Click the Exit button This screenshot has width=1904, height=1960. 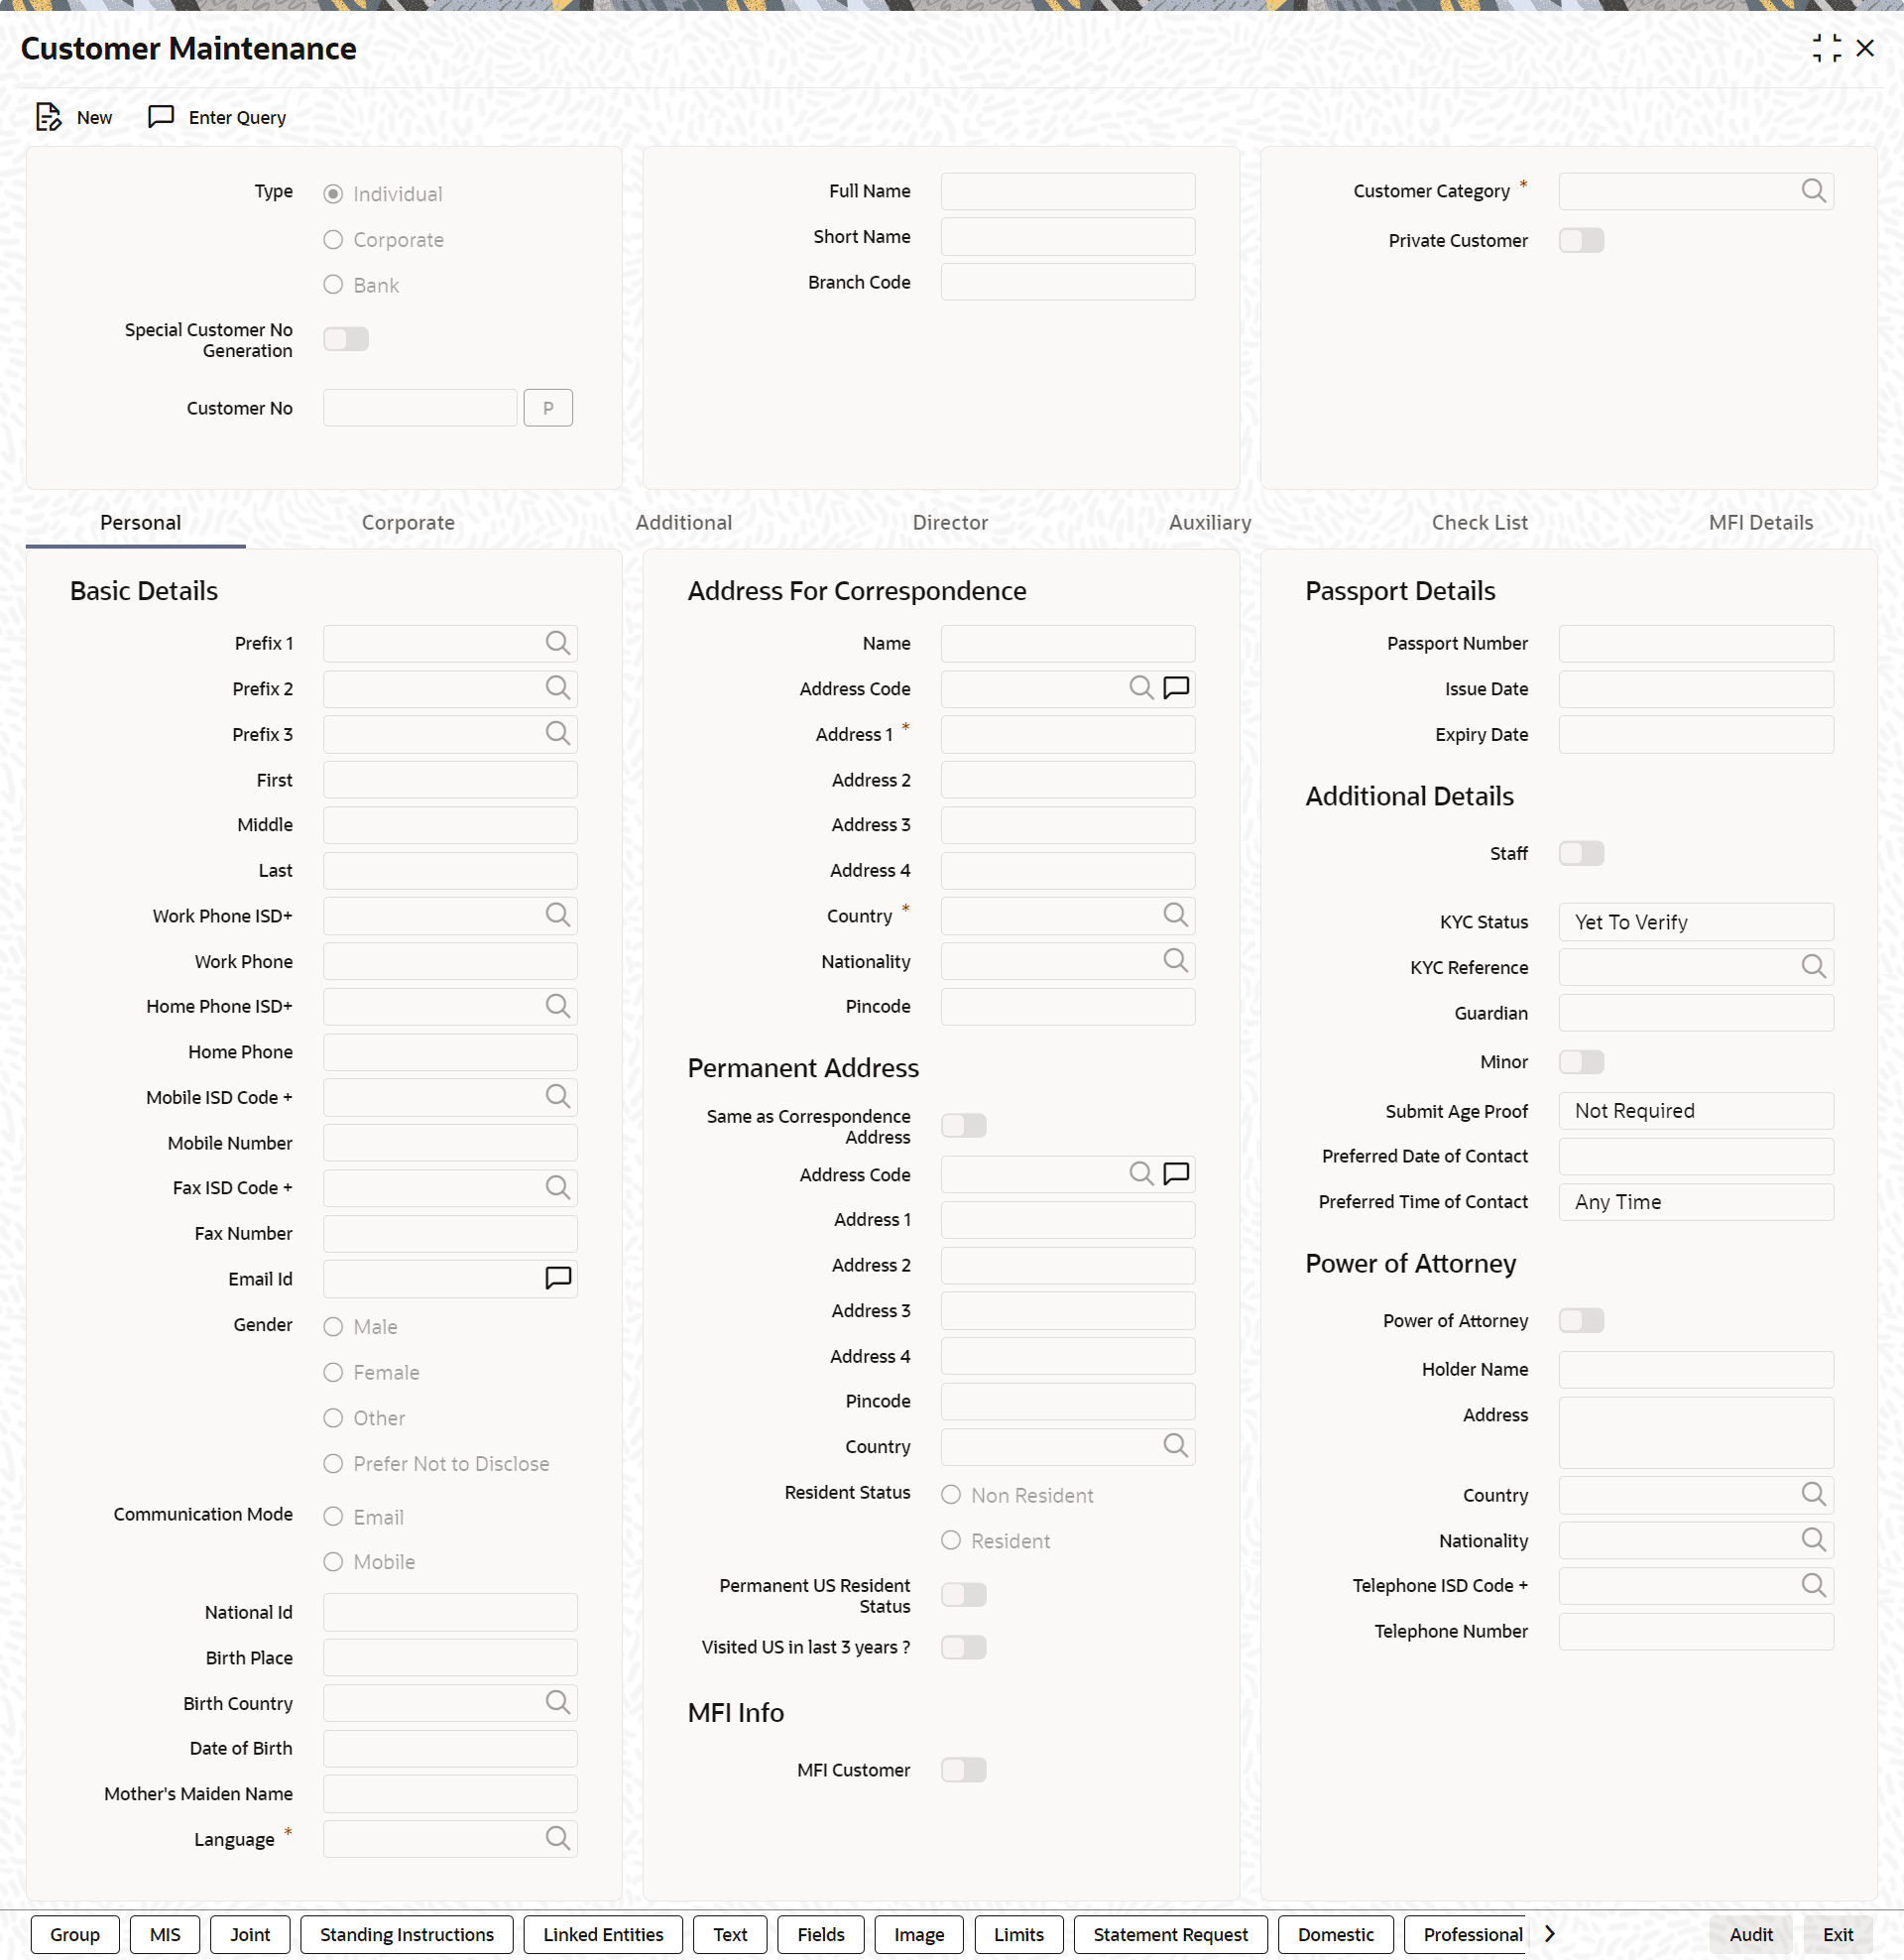click(x=1837, y=1935)
